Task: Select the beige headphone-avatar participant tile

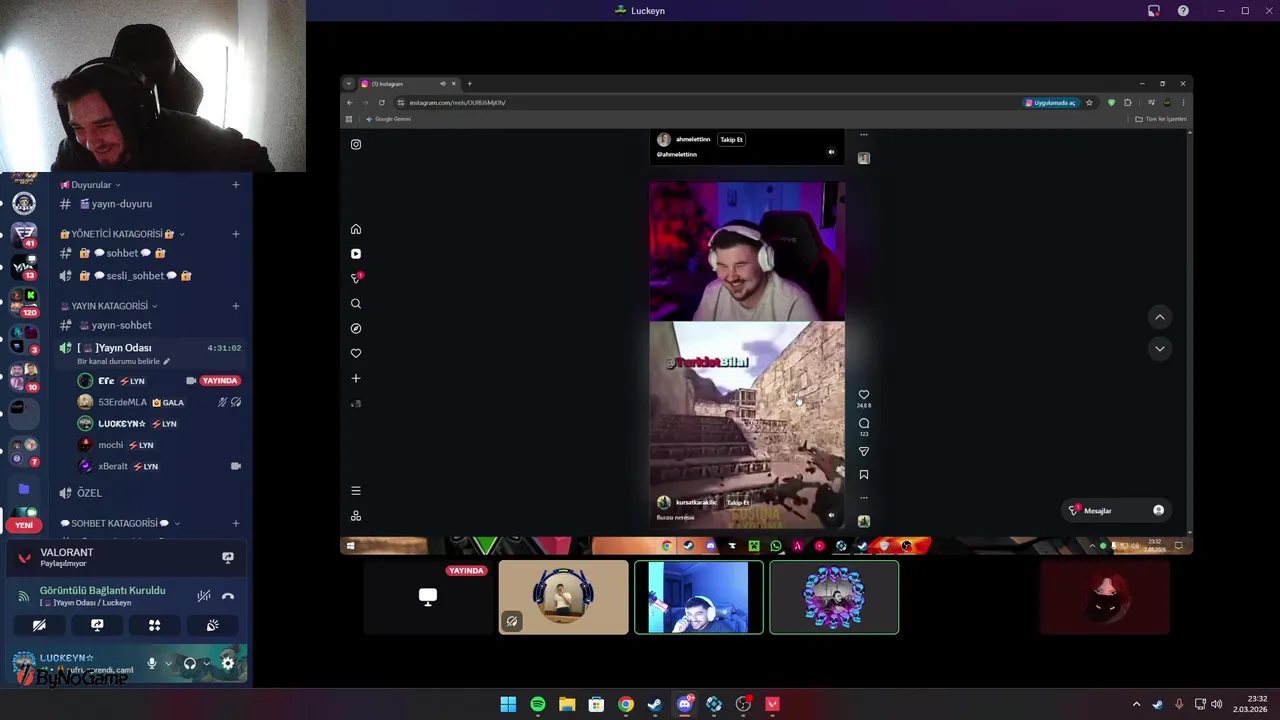Action: (564, 597)
